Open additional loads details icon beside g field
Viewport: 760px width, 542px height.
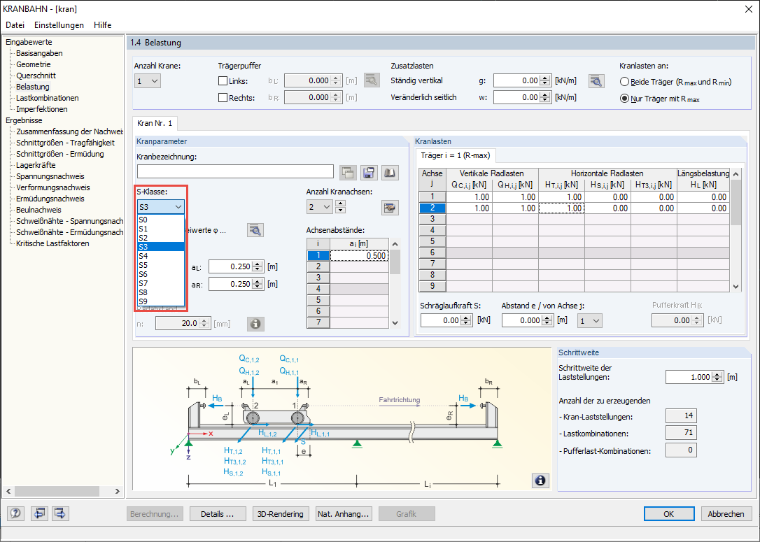coord(596,80)
